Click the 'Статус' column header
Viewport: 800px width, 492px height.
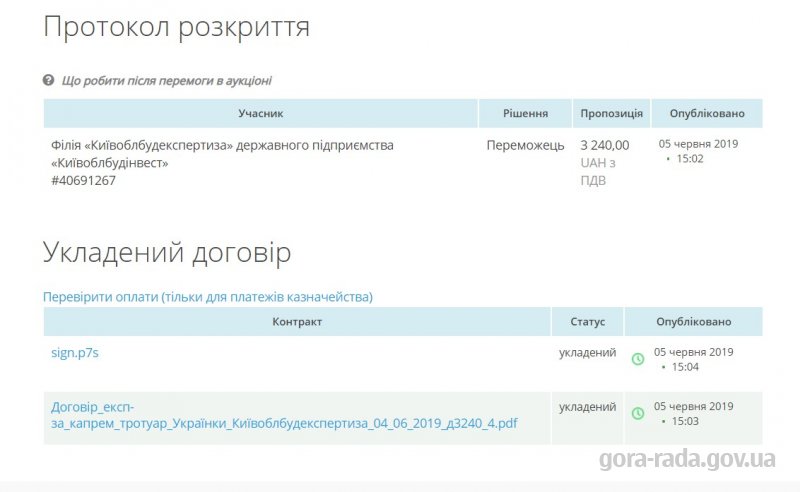(588, 322)
